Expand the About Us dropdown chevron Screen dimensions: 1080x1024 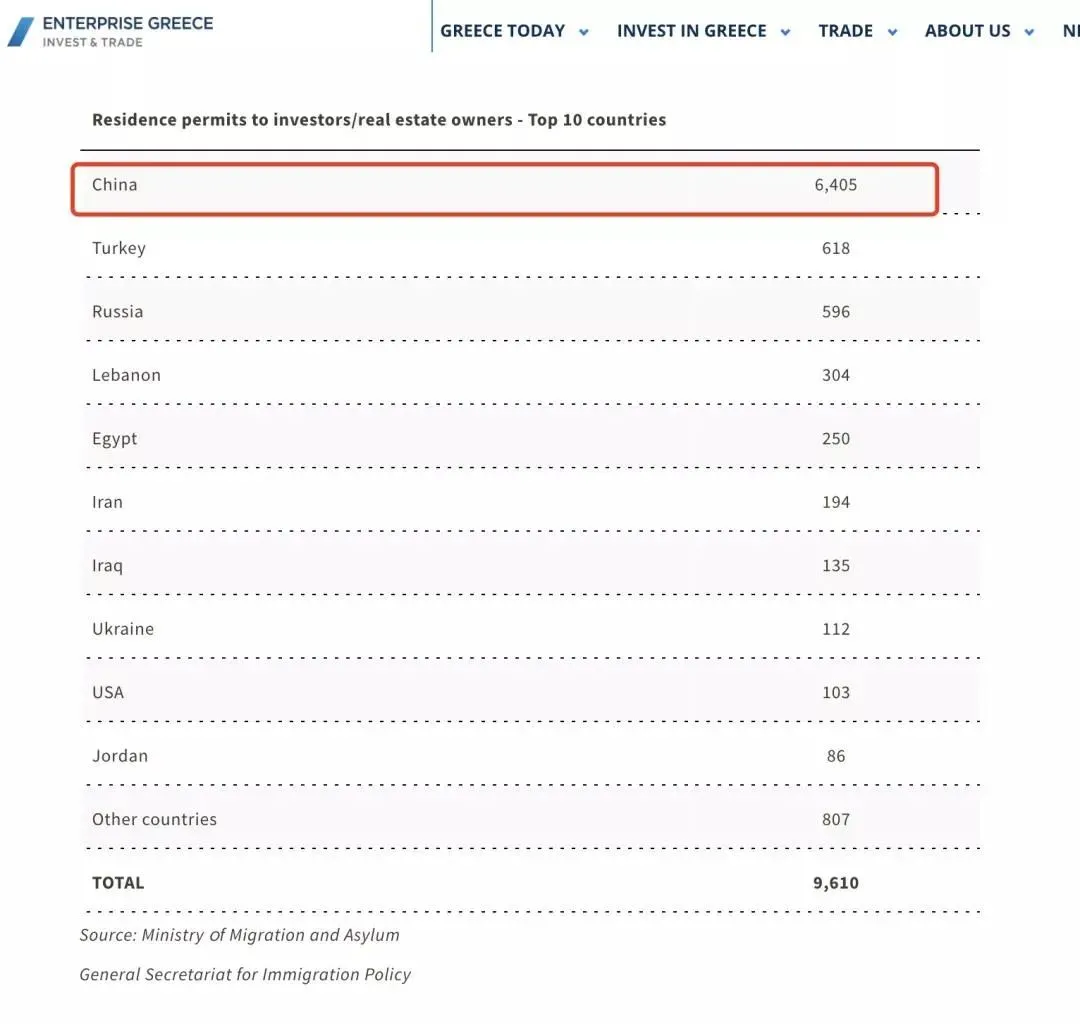(1029, 32)
